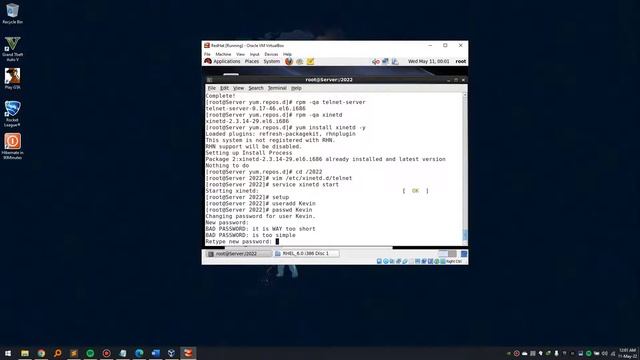This screenshot has width=640, height=360.
Task: Open Sublime Text from the taskbar
Action: [x=74, y=353]
